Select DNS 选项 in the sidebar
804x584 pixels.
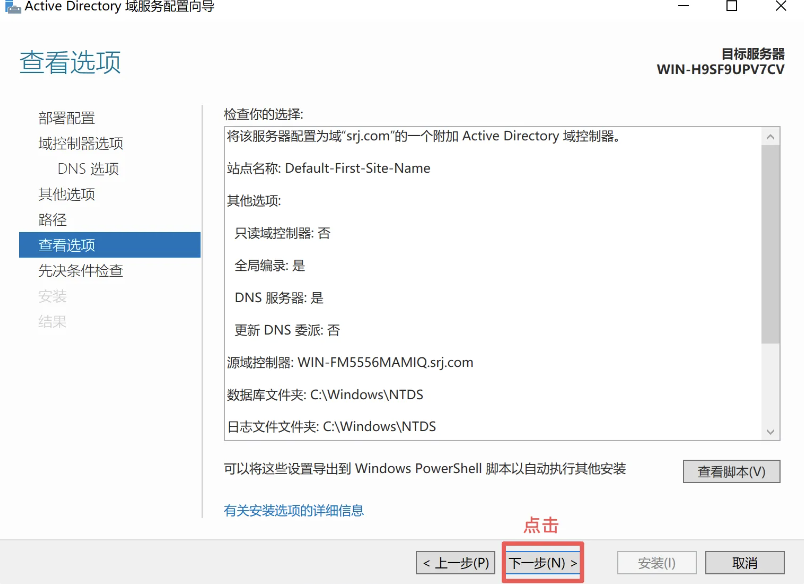(x=88, y=169)
